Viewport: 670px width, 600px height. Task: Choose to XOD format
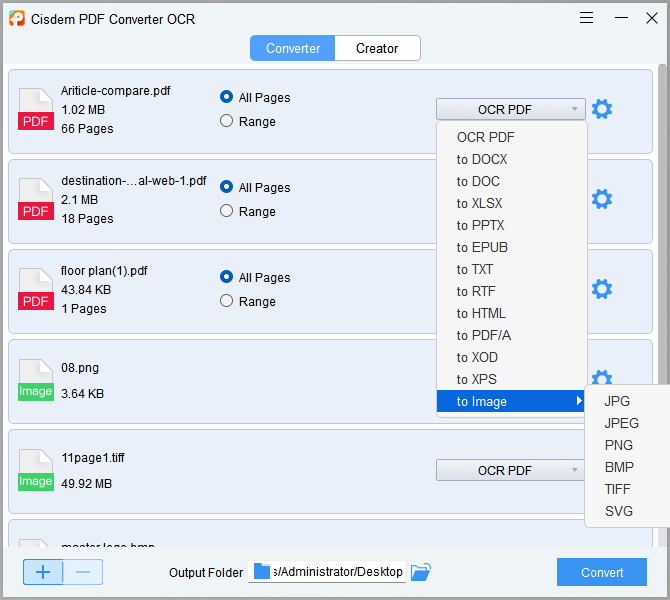511,357
